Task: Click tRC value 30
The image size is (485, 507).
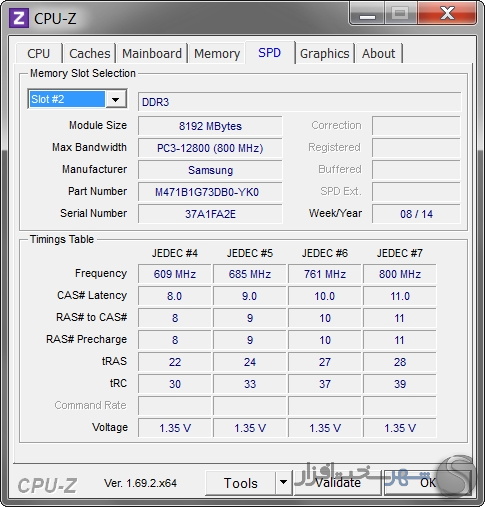Action: (x=175, y=384)
